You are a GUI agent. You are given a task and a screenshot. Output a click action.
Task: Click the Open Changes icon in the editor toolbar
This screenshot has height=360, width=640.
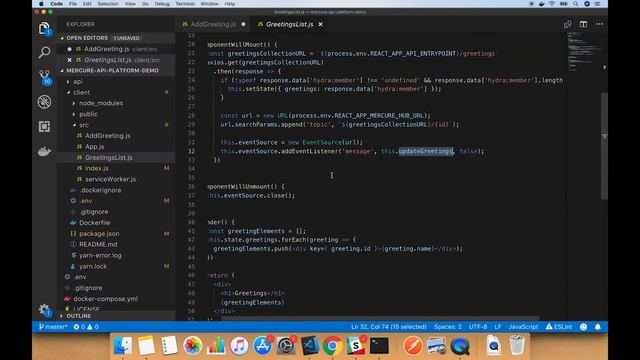[567, 24]
